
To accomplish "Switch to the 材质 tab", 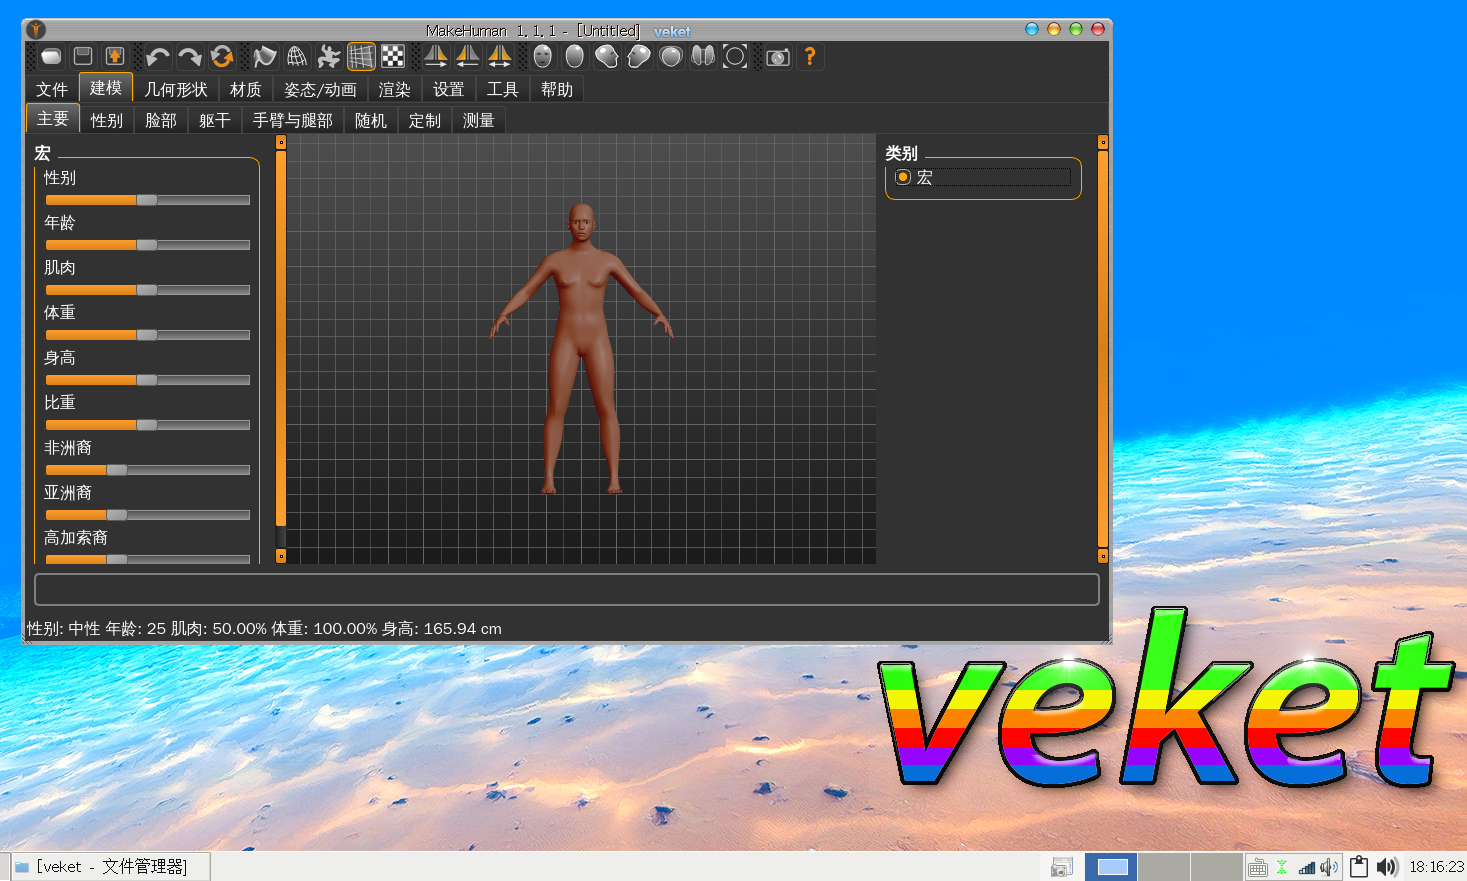I will point(246,90).
